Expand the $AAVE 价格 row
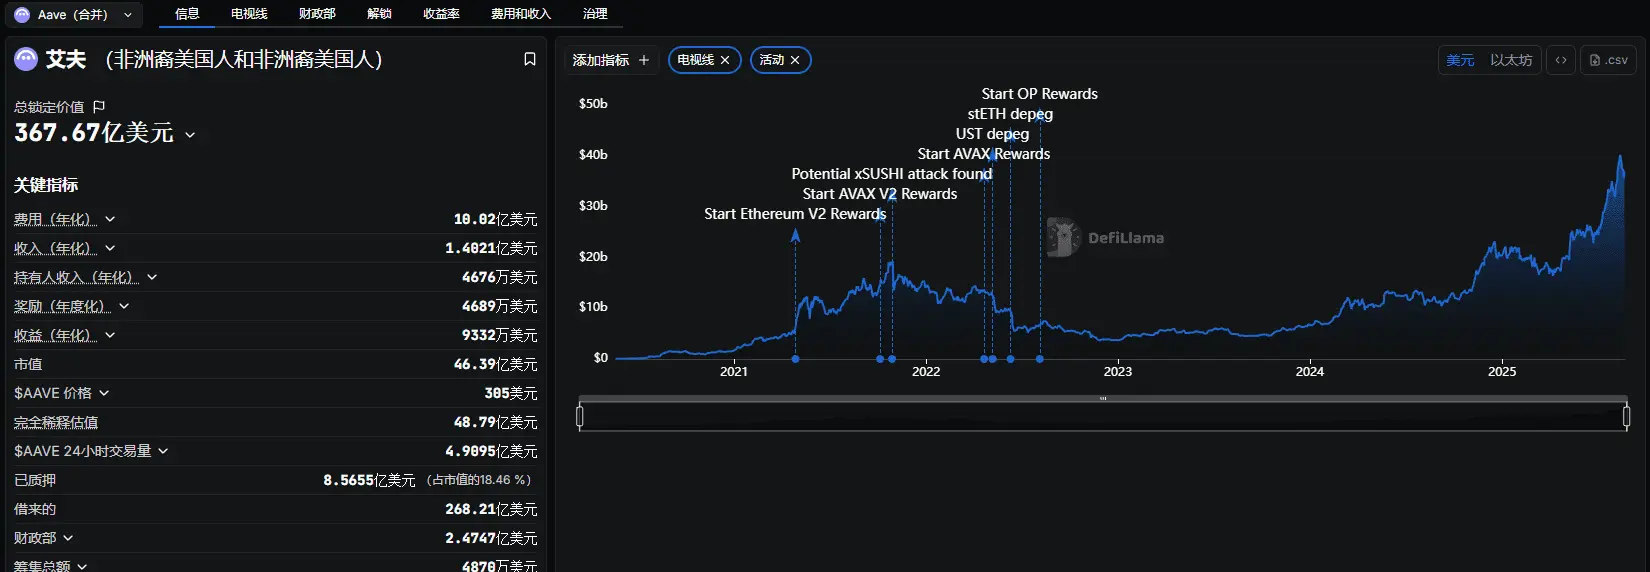Viewport: 1650px width, 572px height. click(x=104, y=393)
